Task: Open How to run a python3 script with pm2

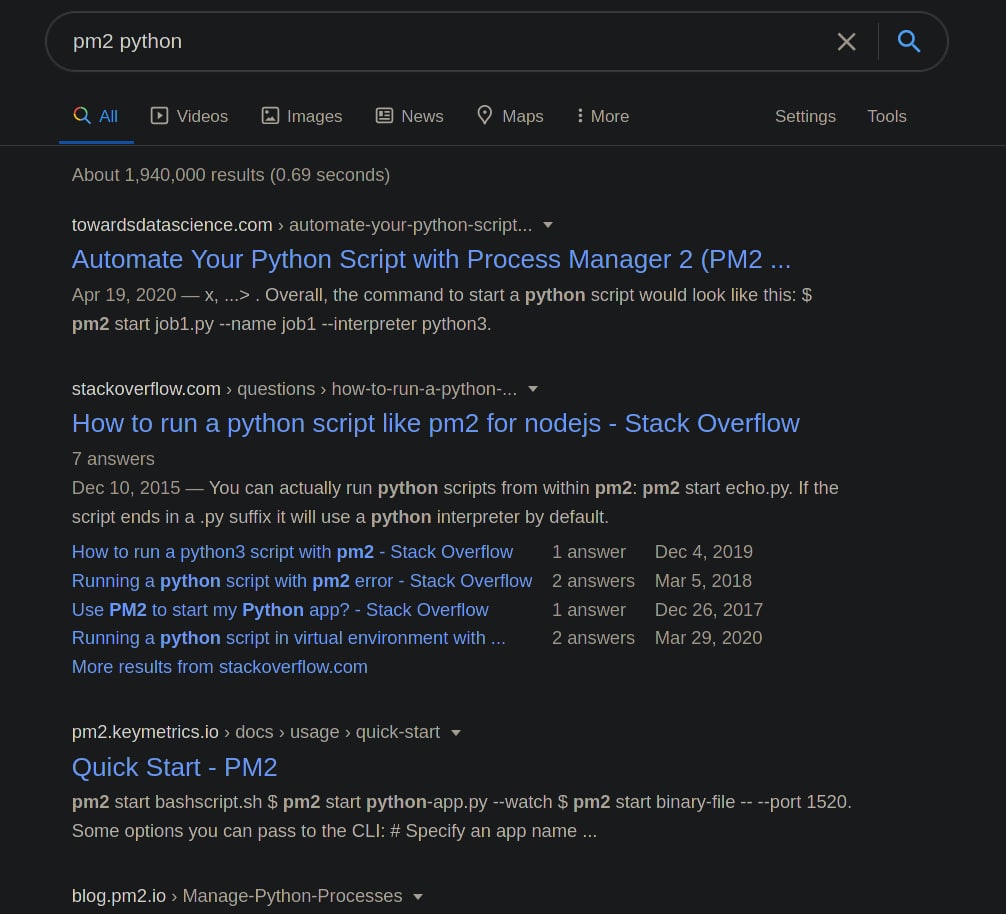Action: tap(293, 552)
